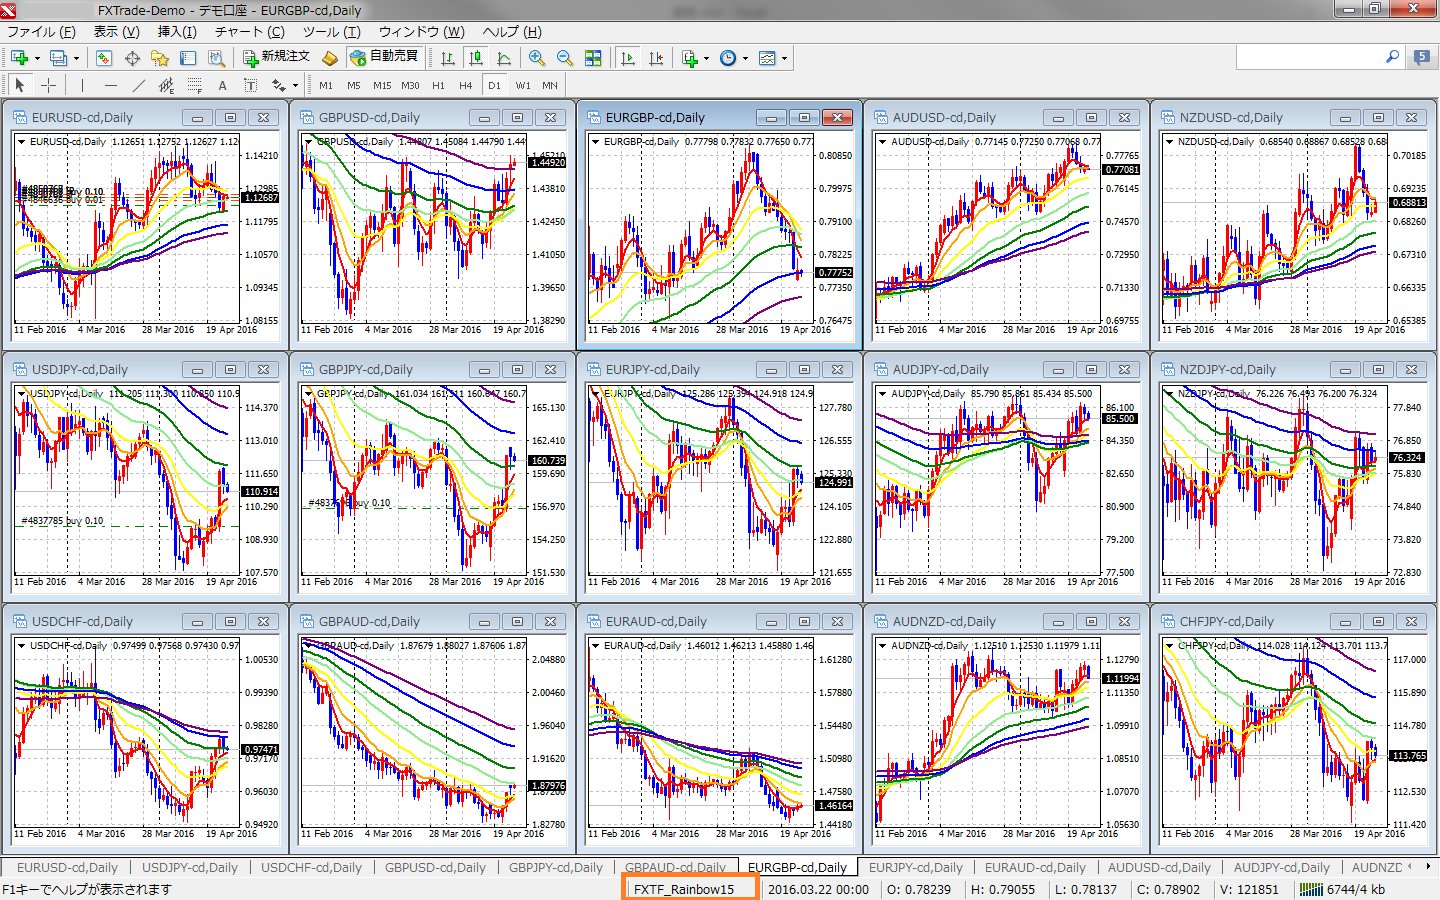Toggle one-click trading triangle on NZDUSD chart
1440x900 pixels.
click(1171, 142)
